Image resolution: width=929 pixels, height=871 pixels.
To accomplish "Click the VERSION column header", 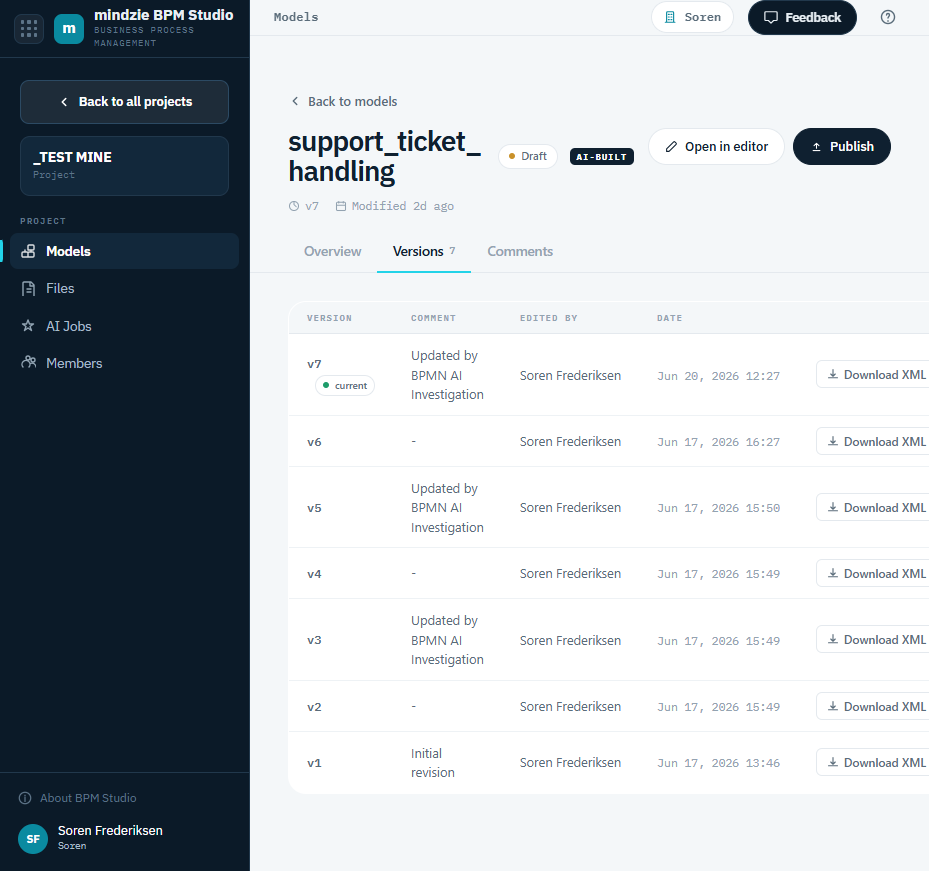I will tap(329, 318).
